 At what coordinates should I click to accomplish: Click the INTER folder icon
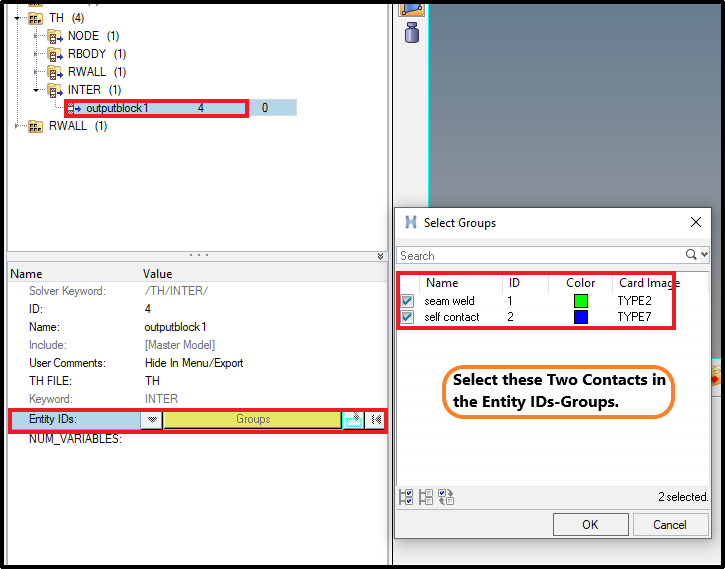(55, 90)
